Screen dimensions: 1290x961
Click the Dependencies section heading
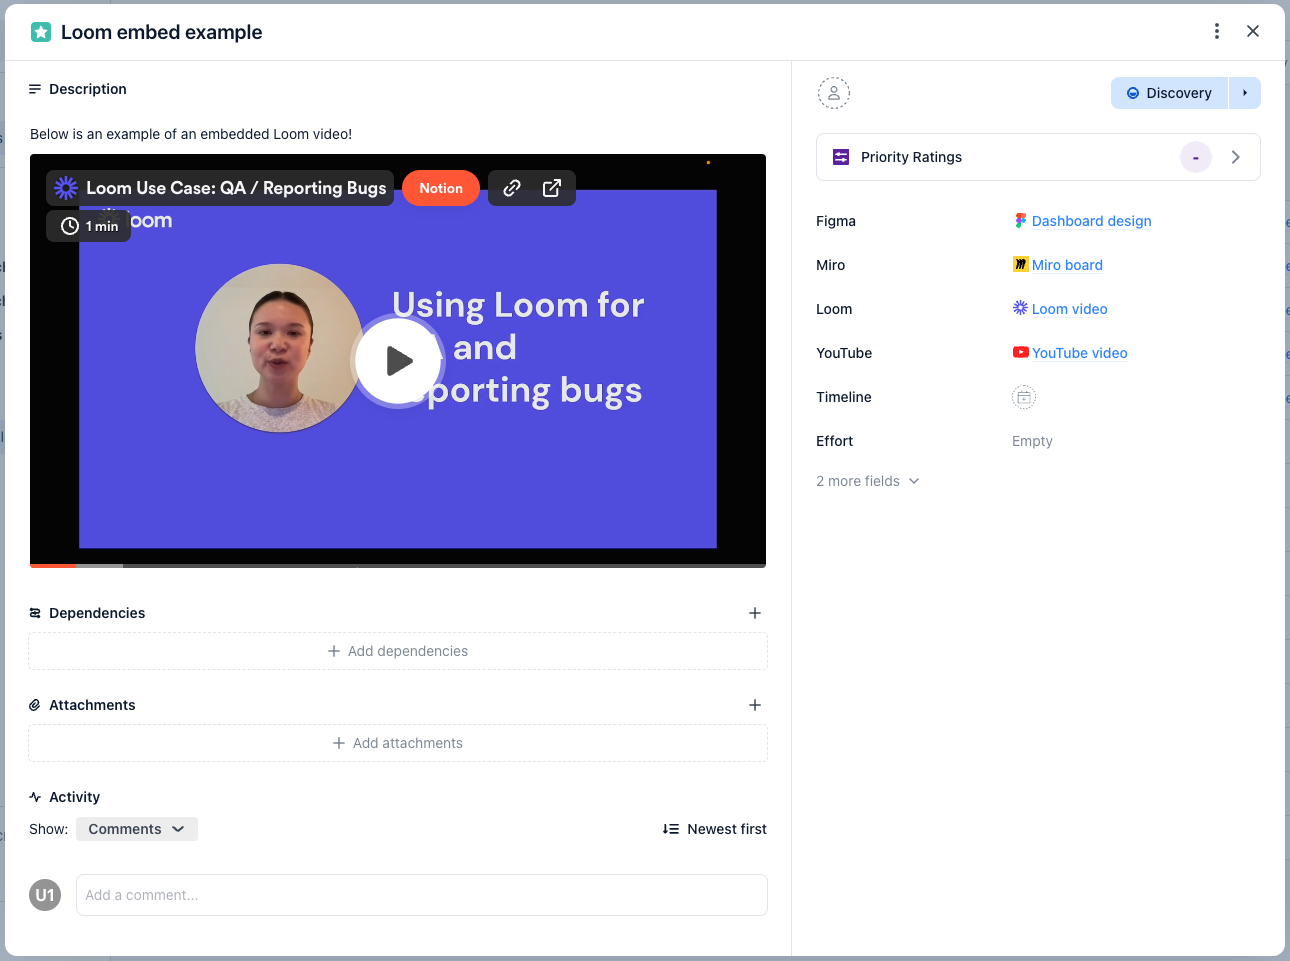(97, 613)
